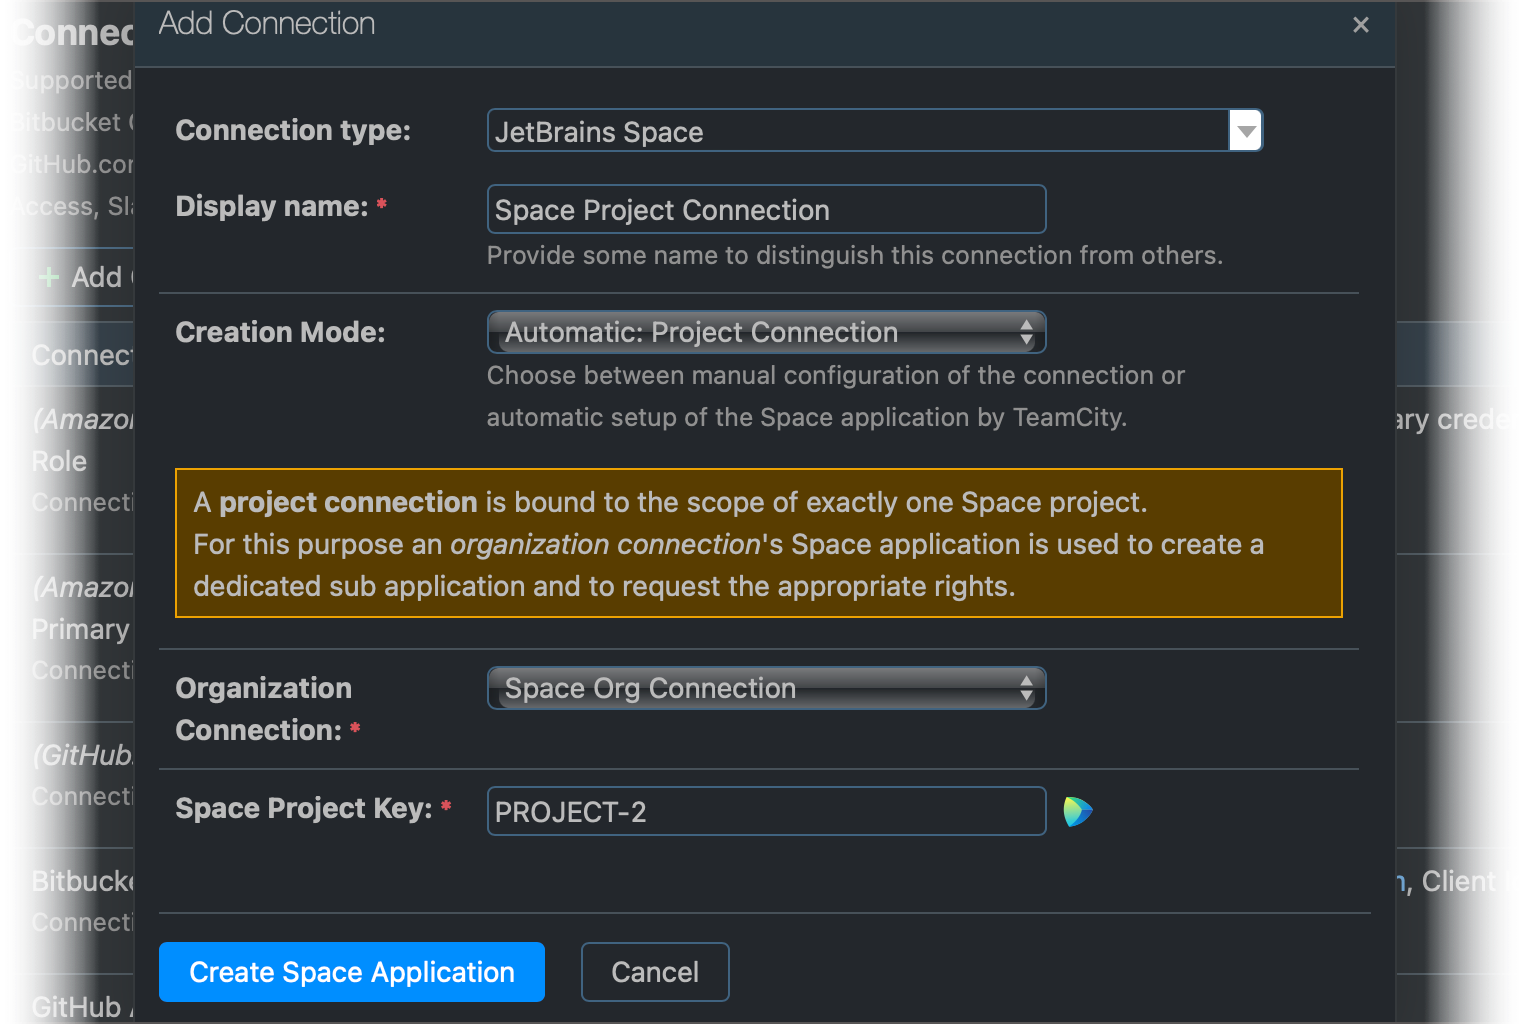Viewport: 1524px width, 1024px height.
Task: Click the X icon to close Add Connection
Action: (1360, 24)
